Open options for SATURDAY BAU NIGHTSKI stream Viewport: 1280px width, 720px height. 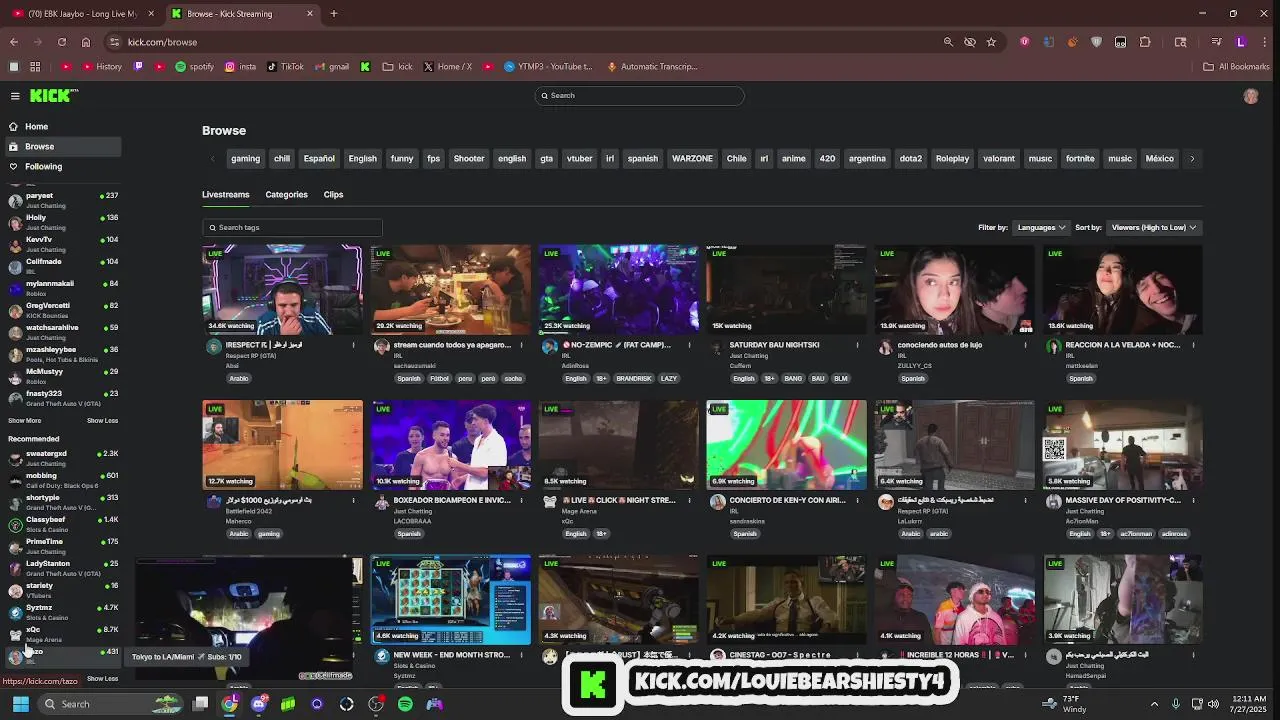[x=857, y=345]
